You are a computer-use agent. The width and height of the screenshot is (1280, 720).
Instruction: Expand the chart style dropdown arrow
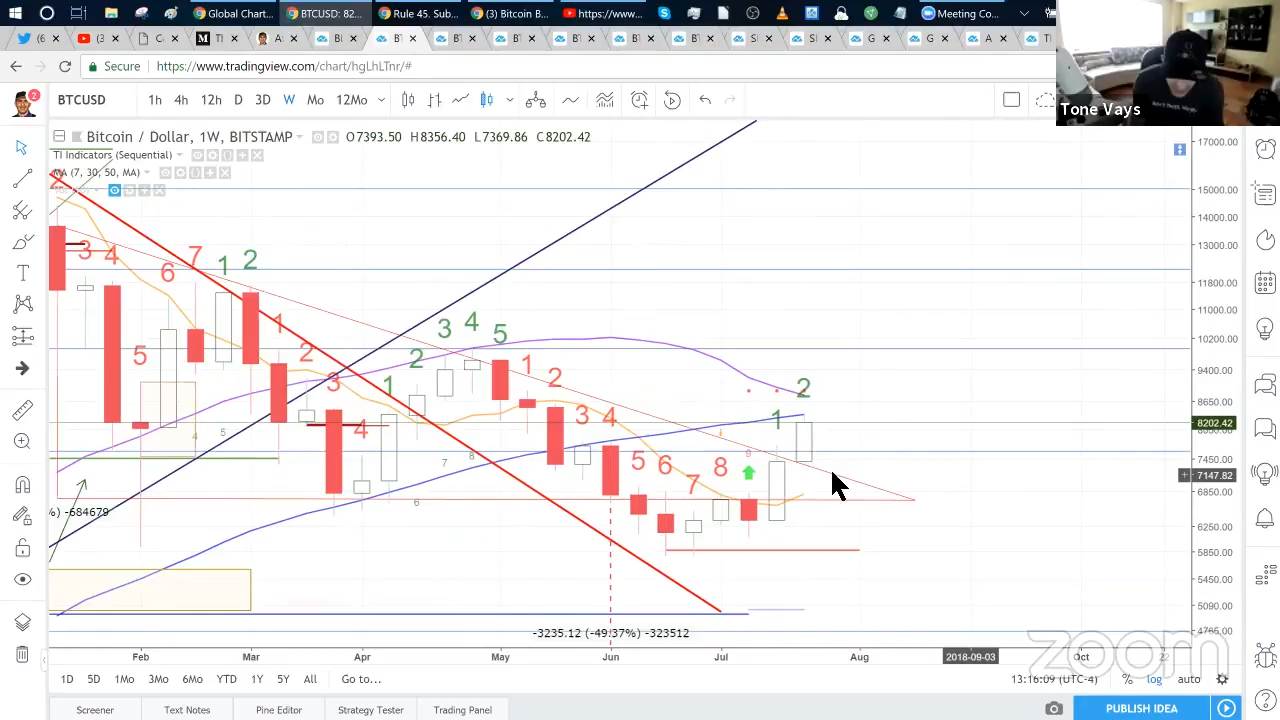(x=510, y=100)
